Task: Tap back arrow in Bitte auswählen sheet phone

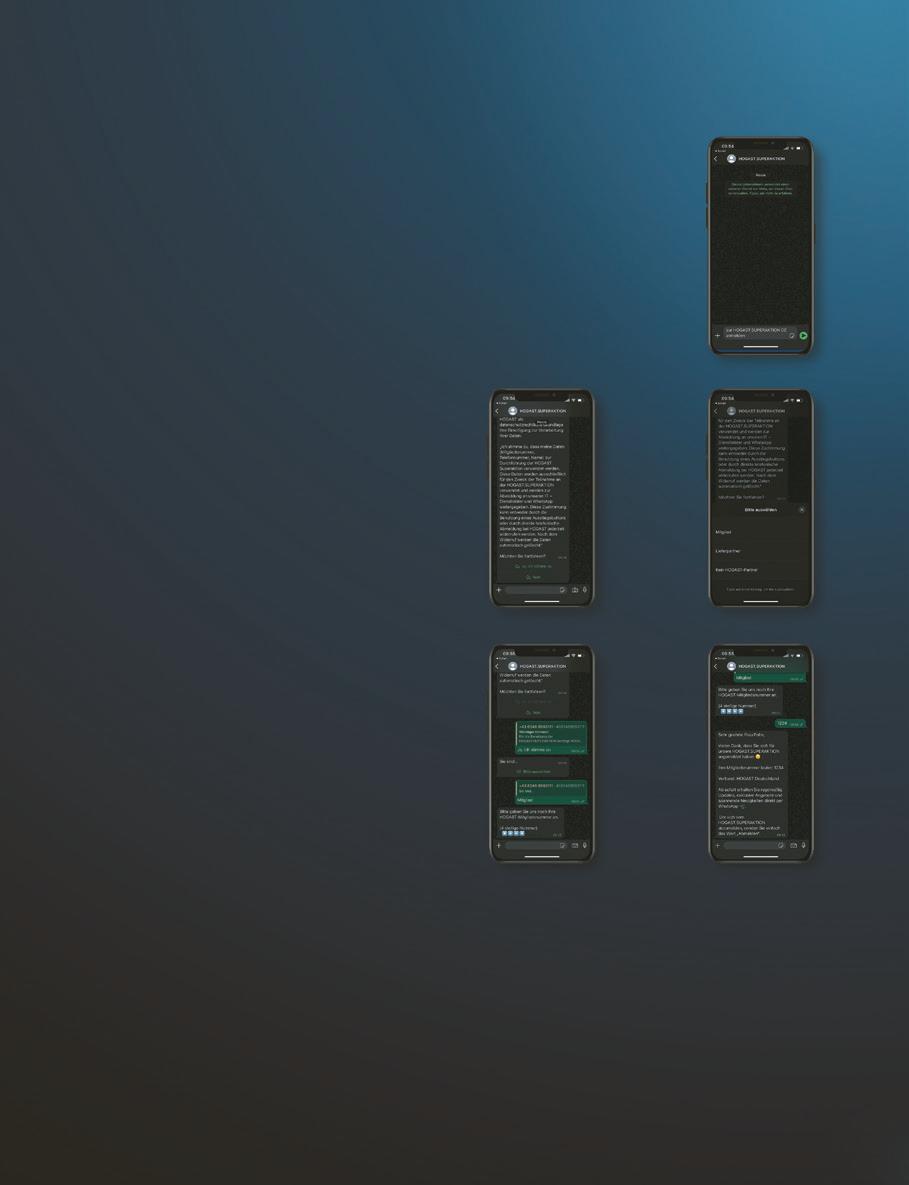Action: (716, 411)
